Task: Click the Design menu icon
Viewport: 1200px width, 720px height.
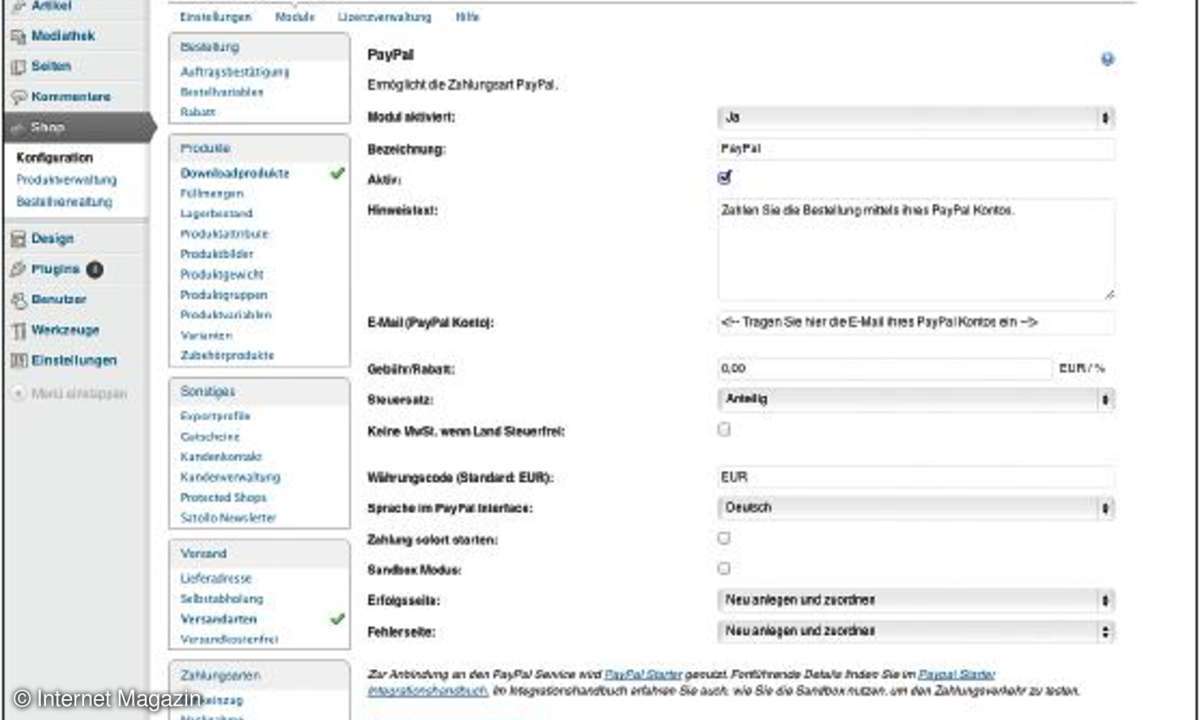Action: [18, 239]
